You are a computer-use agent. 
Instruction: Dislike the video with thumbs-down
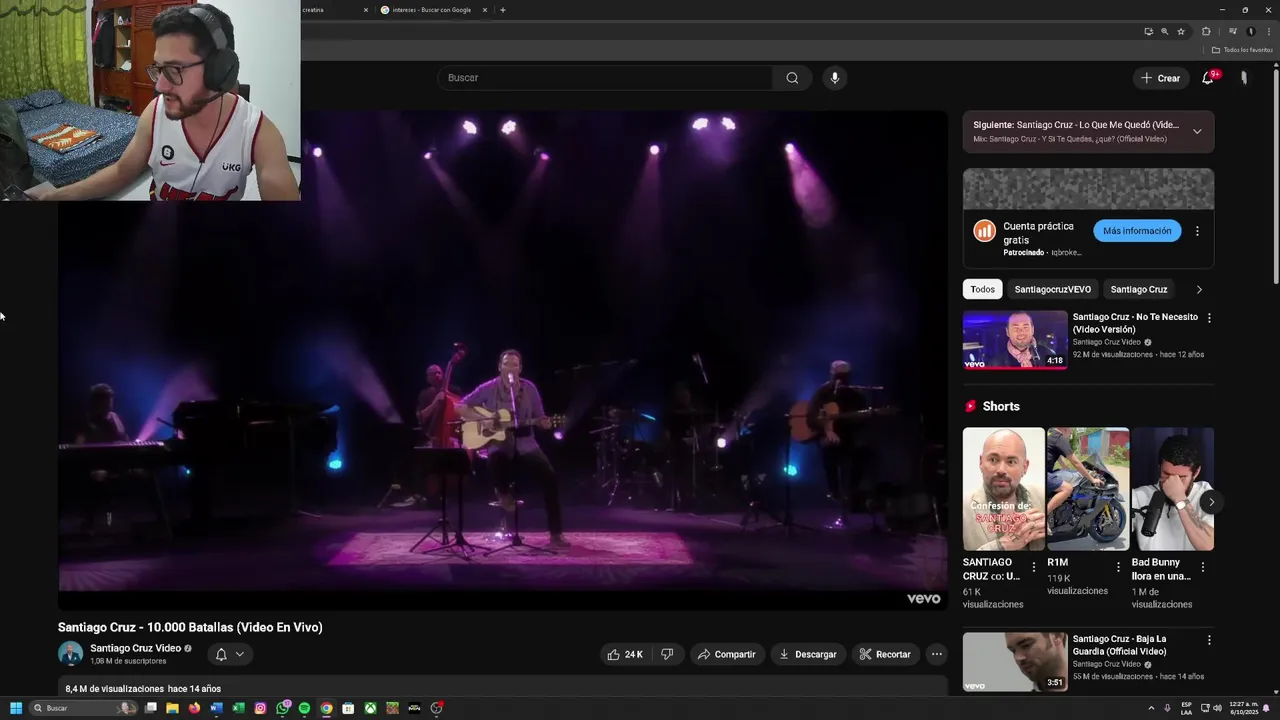click(667, 654)
